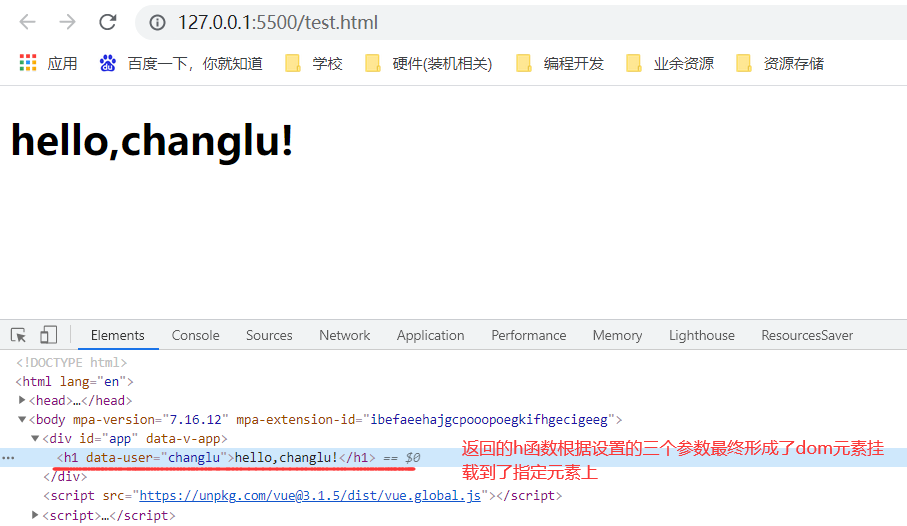The image size is (907, 526).
Task: Select the mpa-version "7.16.12" attribute
Action: click(151, 419)
